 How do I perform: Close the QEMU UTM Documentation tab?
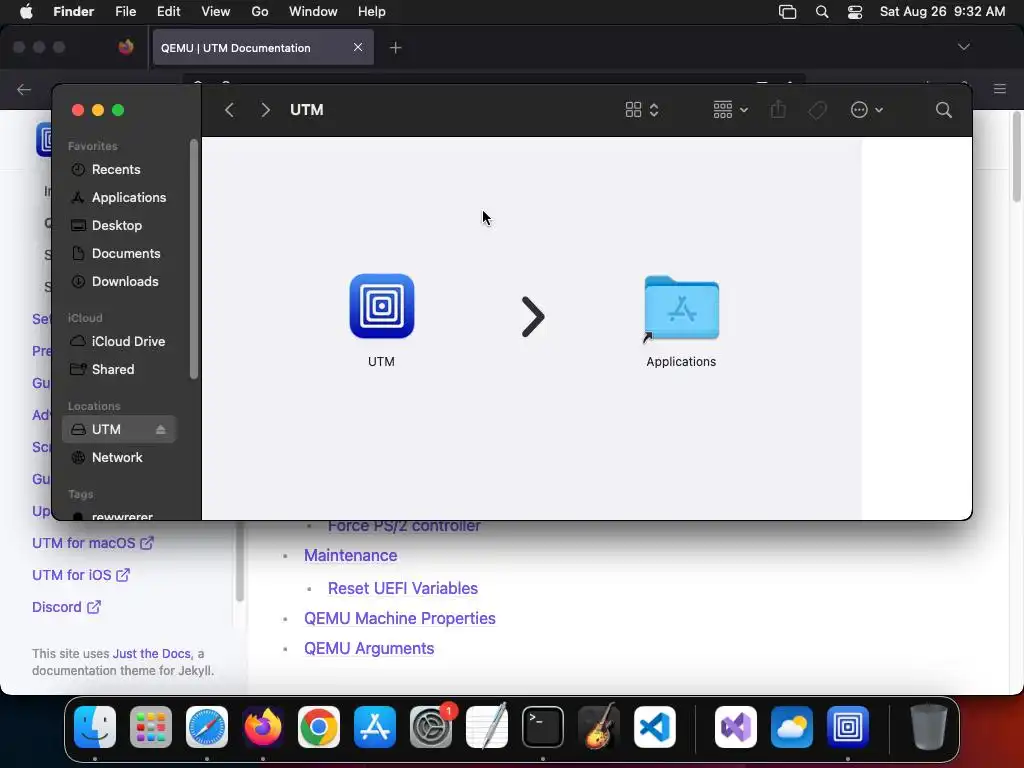pyautogui.click(x=358, y=47)
